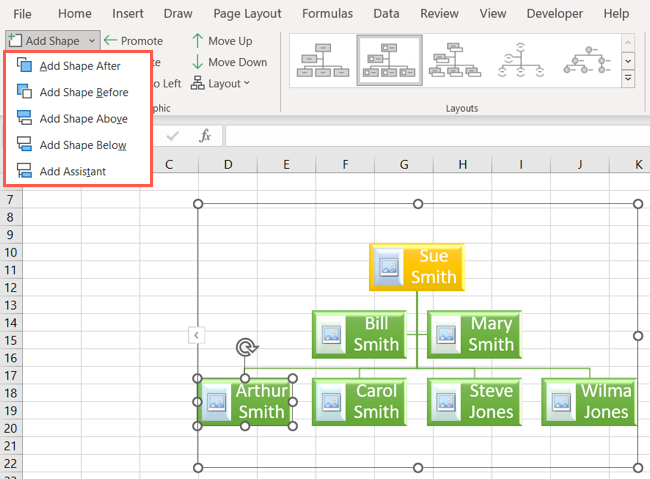Open the SmartArt text pane arrow

click(196, 336)
